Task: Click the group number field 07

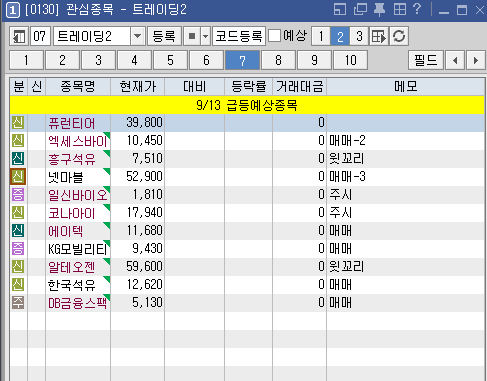Action: (x=40, y=36)
